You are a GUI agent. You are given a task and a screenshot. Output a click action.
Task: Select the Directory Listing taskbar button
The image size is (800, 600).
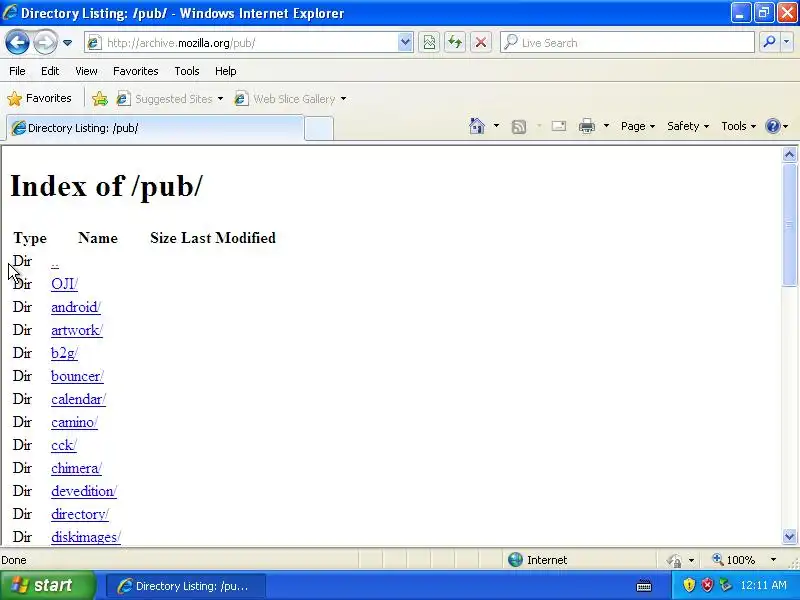coord(185,586)
